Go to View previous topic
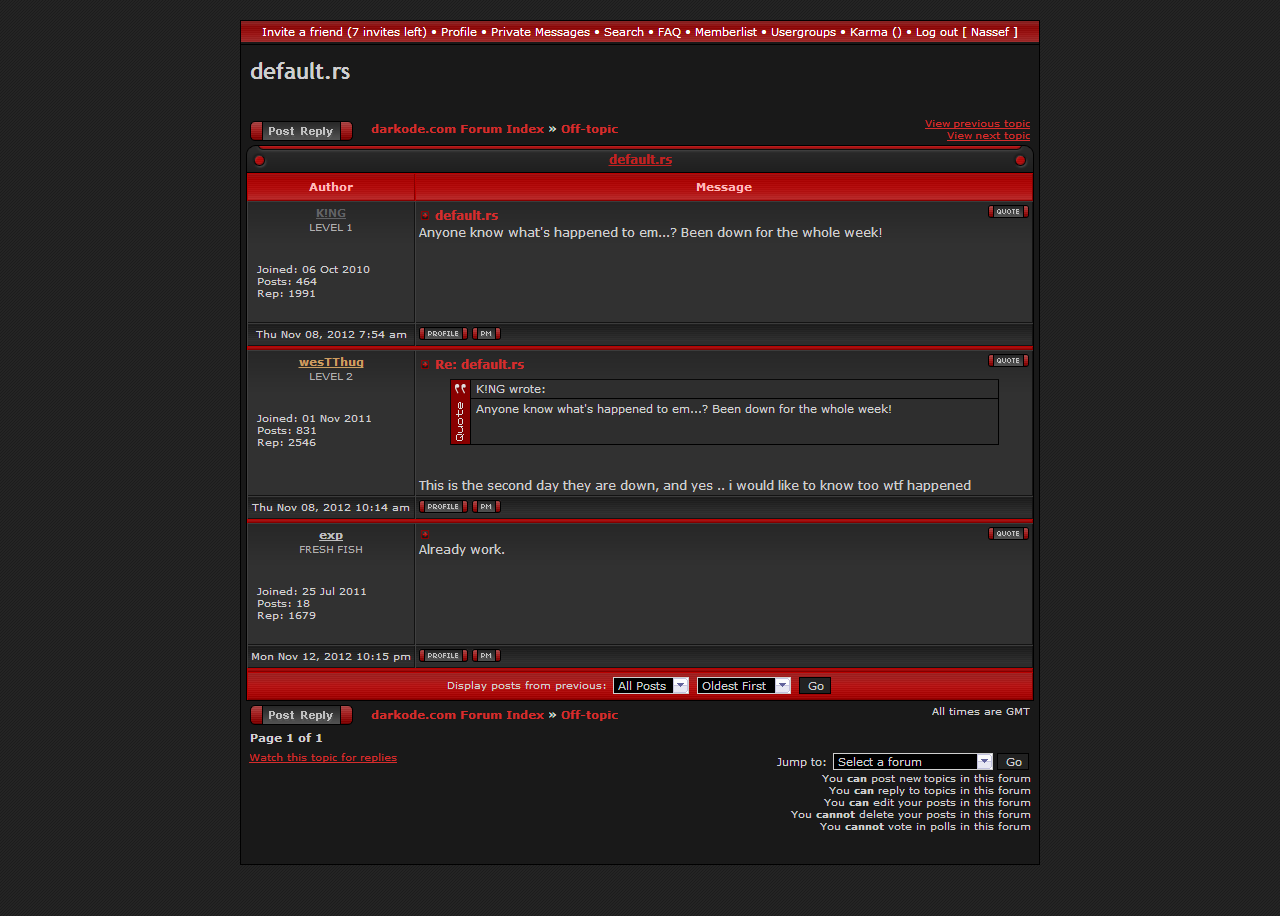 977,124
